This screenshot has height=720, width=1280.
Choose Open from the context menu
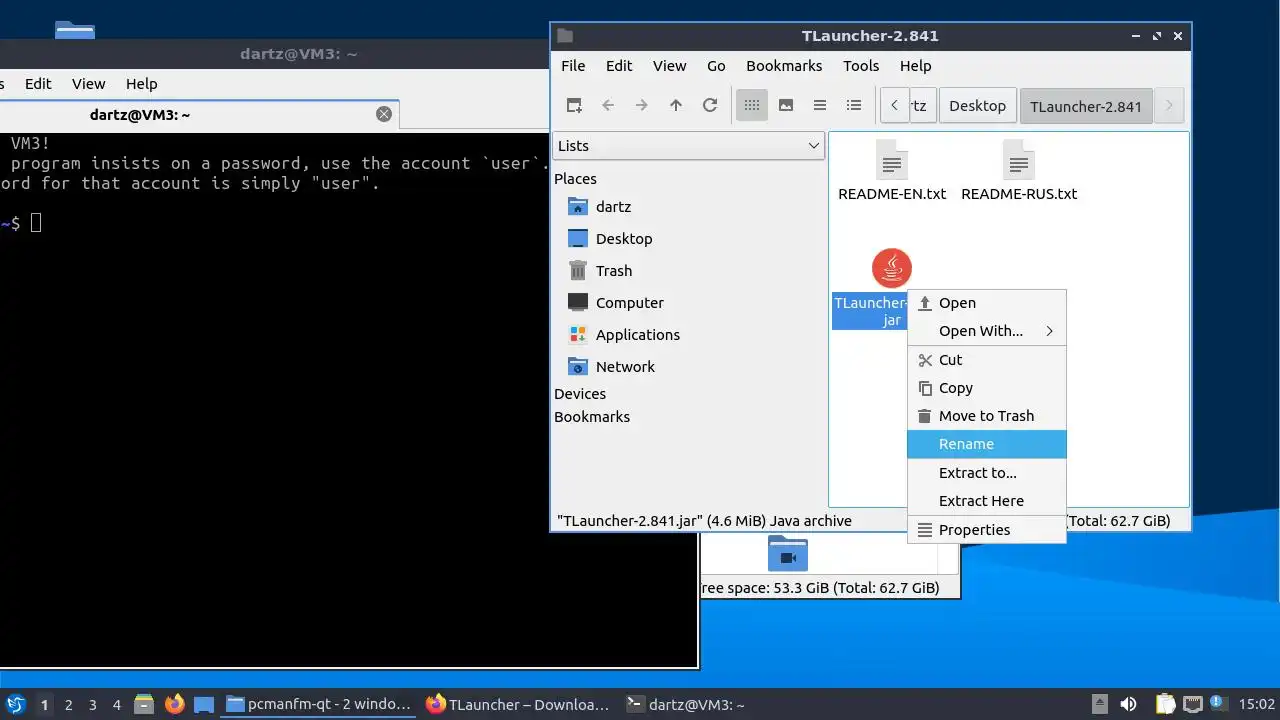[x=987, y=303]
